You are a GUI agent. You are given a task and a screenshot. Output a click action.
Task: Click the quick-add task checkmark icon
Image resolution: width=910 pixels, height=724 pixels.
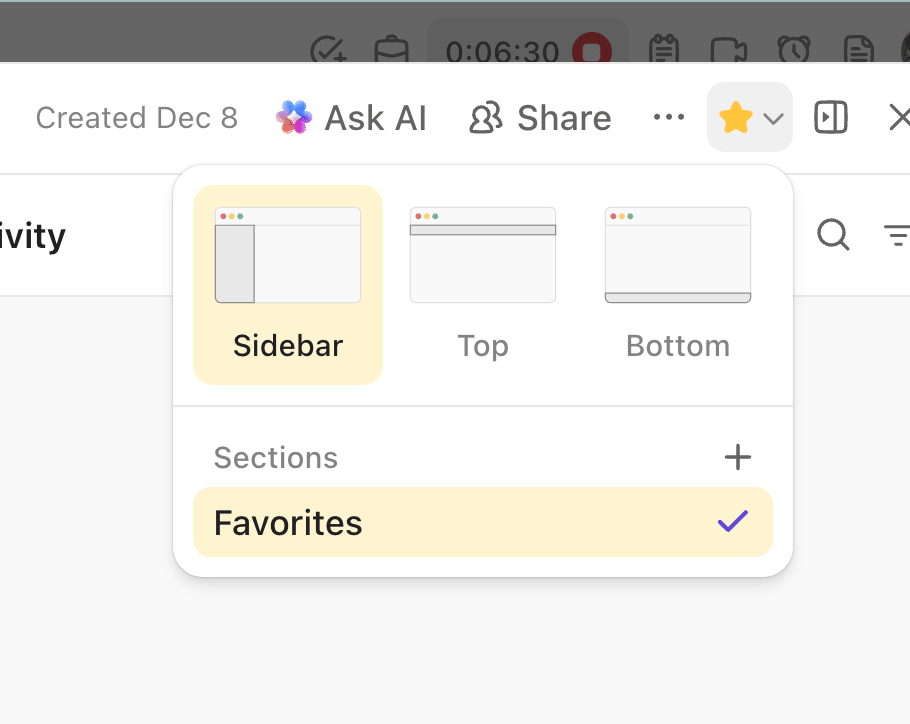coord(327,50)
